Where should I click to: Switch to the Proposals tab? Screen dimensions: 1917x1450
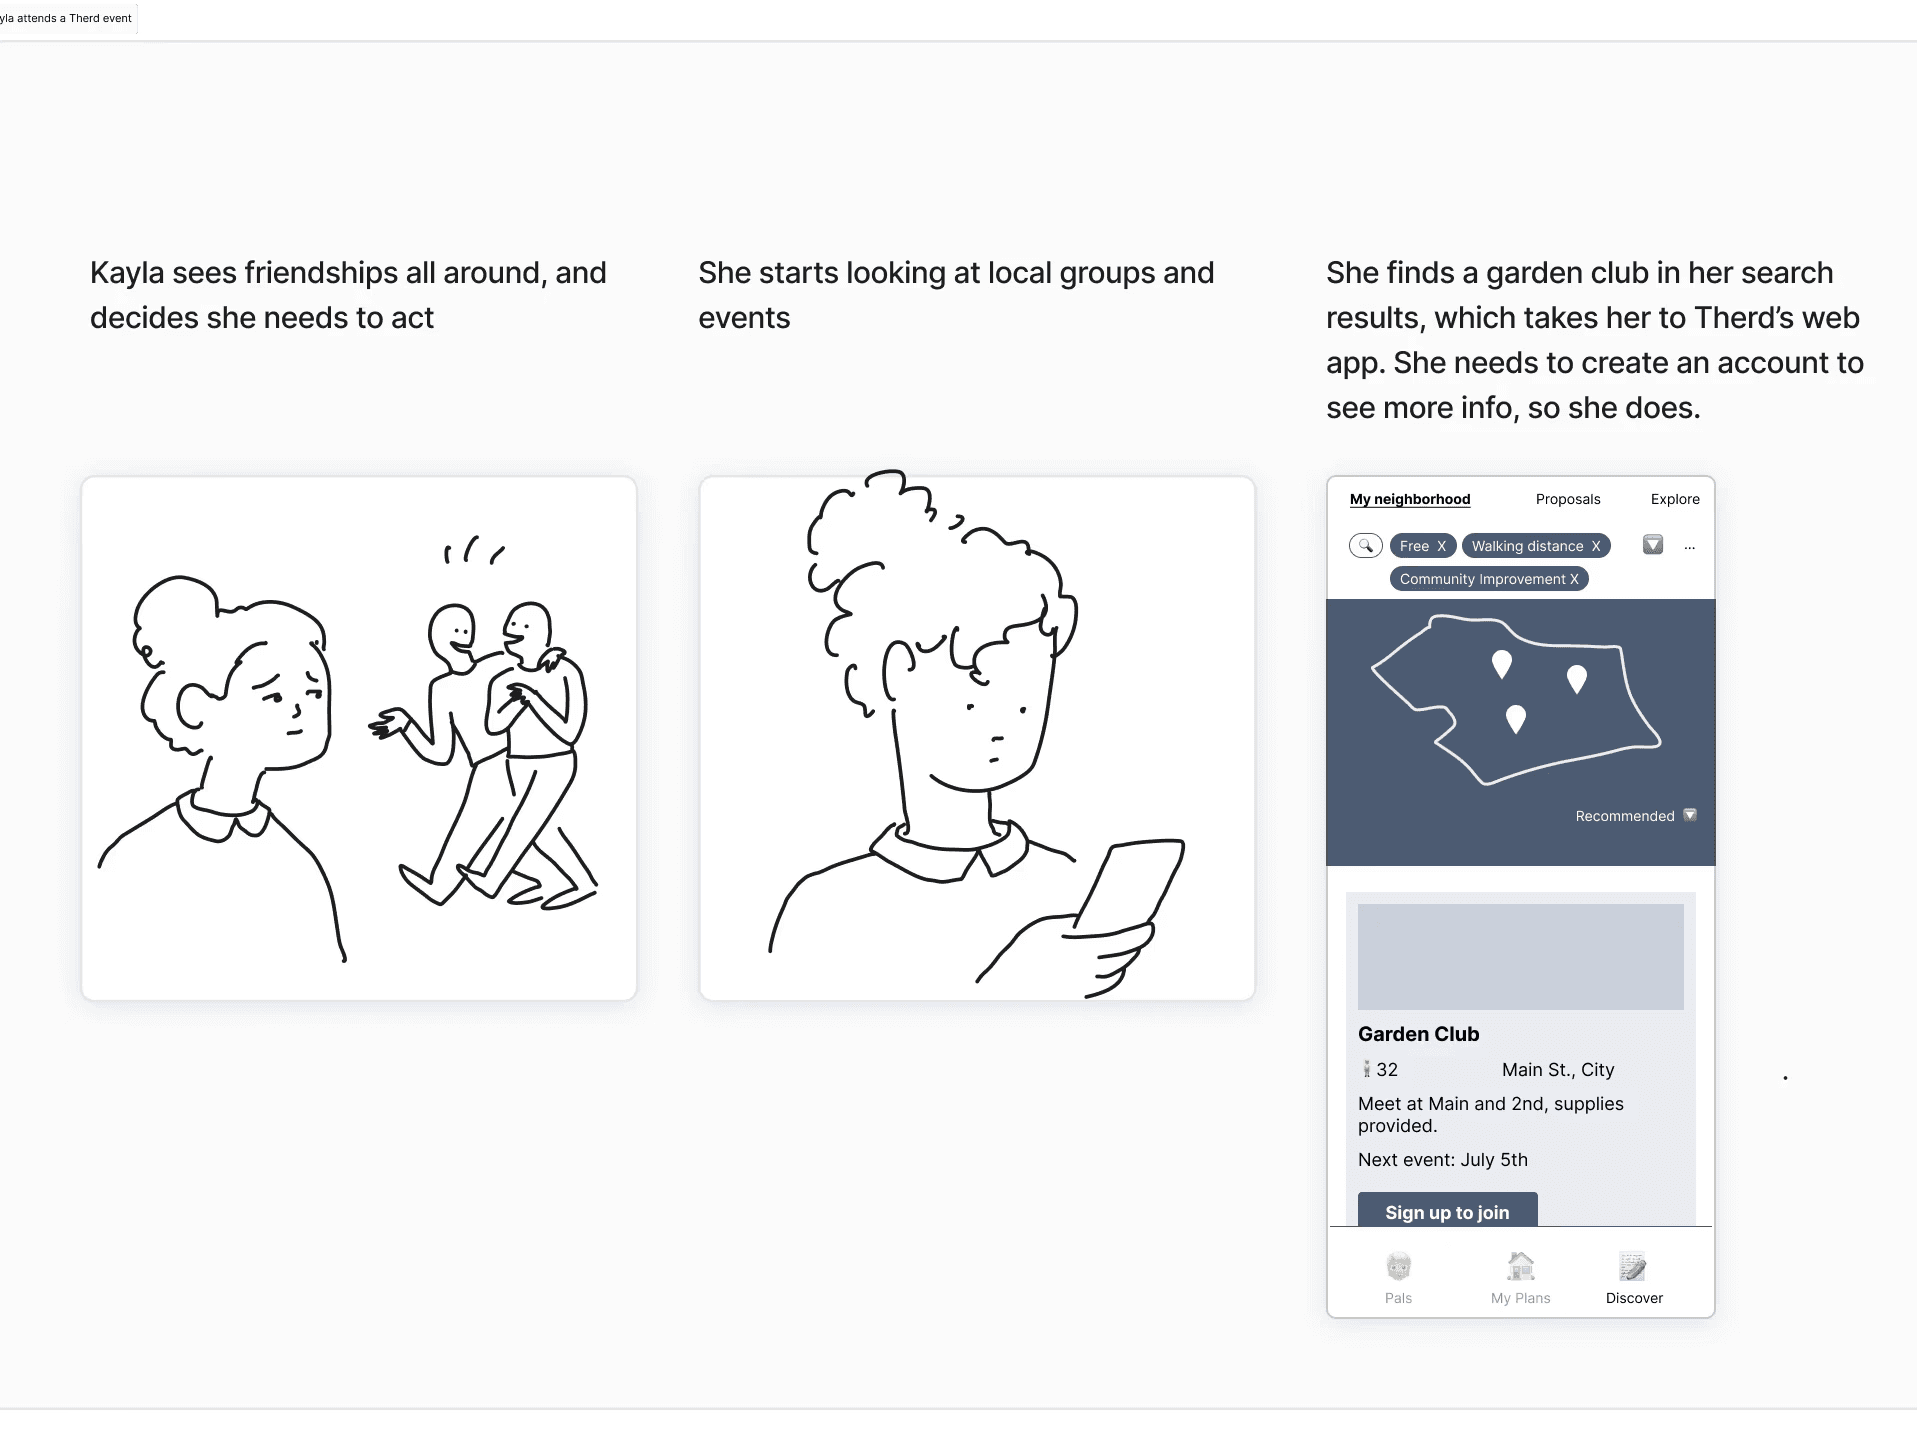[x=1568, y=499]
